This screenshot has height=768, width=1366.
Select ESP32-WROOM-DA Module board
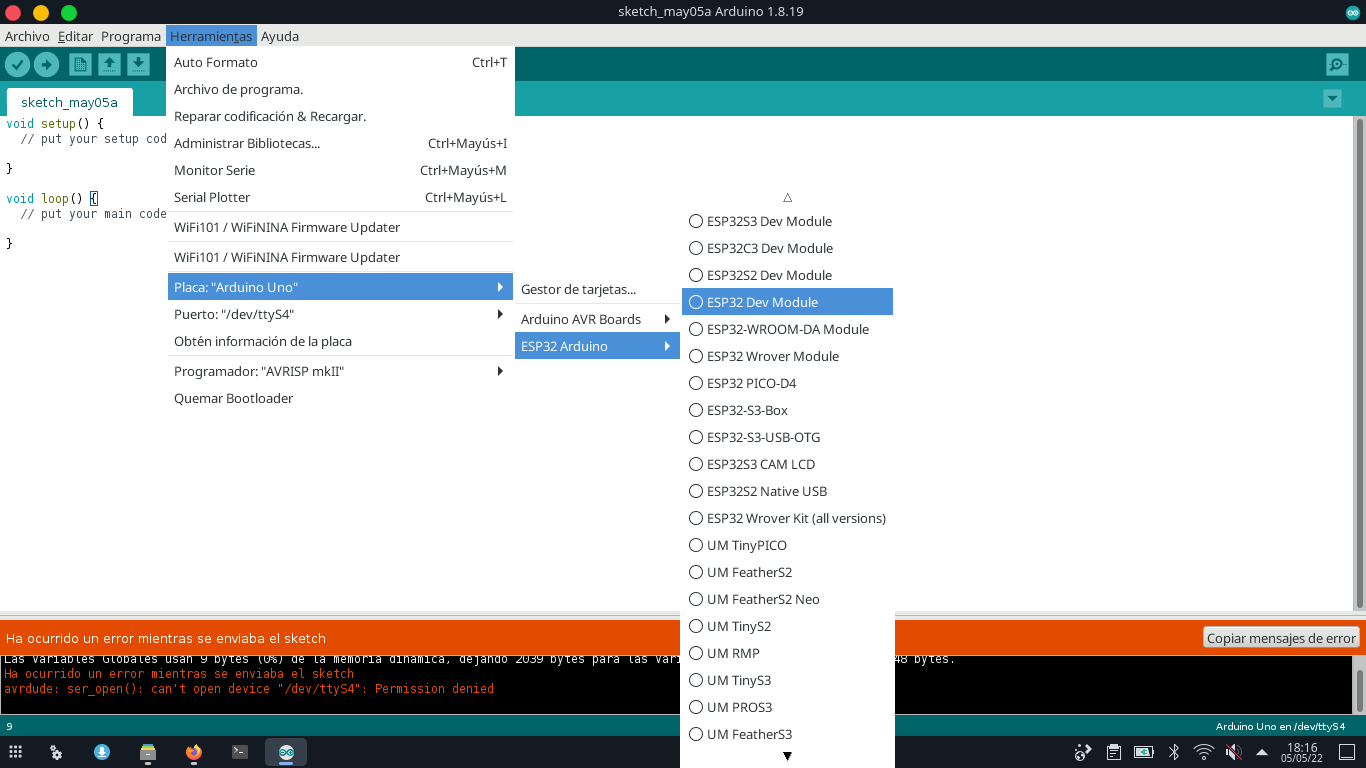[x=787, y=329]
